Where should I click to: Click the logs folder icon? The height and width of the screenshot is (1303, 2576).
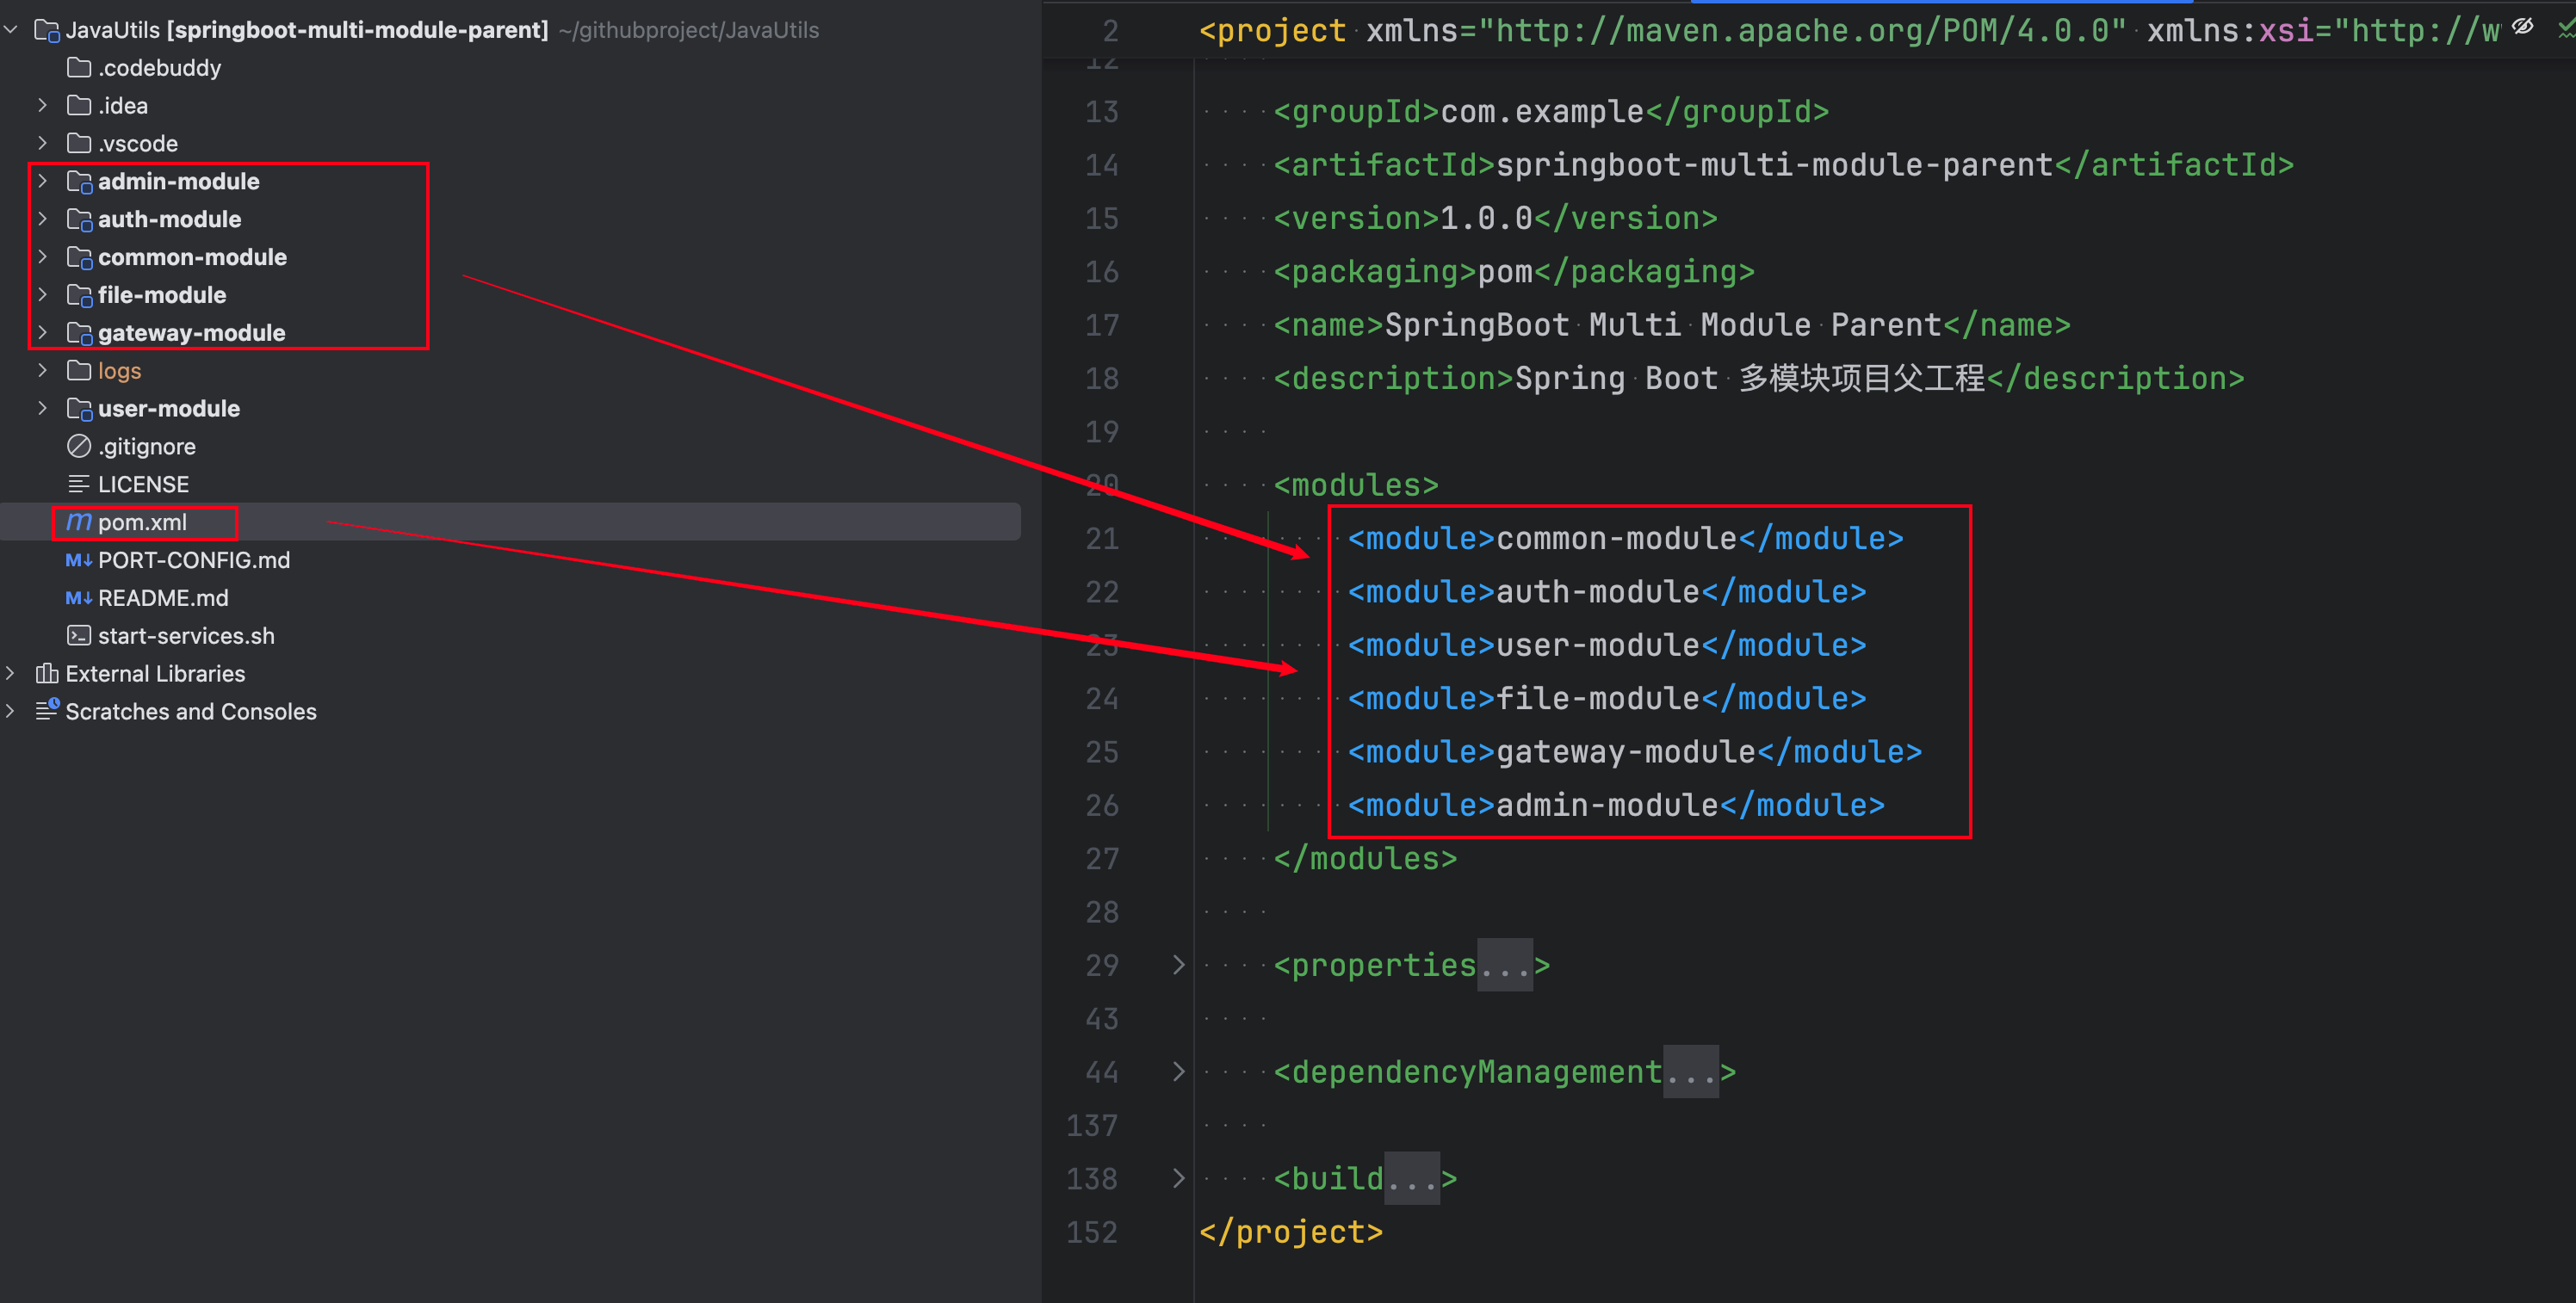pyautogui.click(x=79, y=371)
